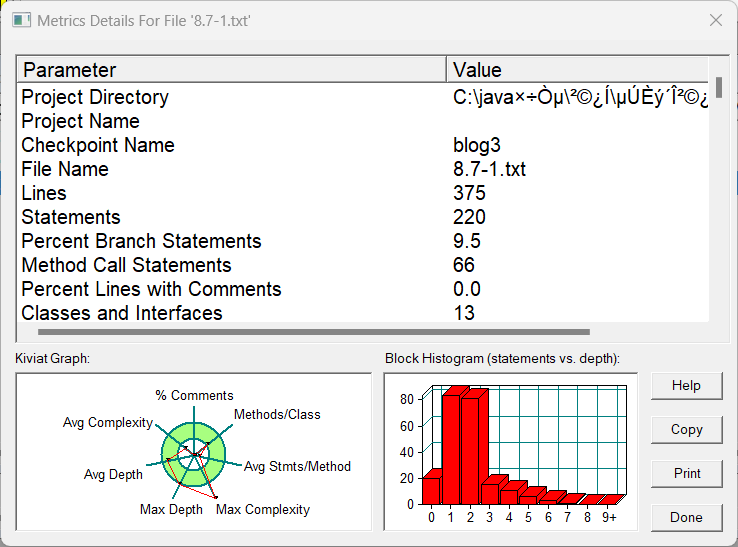Click the Lines value 375
Screen dimensions: 738x547
point(469,193)
